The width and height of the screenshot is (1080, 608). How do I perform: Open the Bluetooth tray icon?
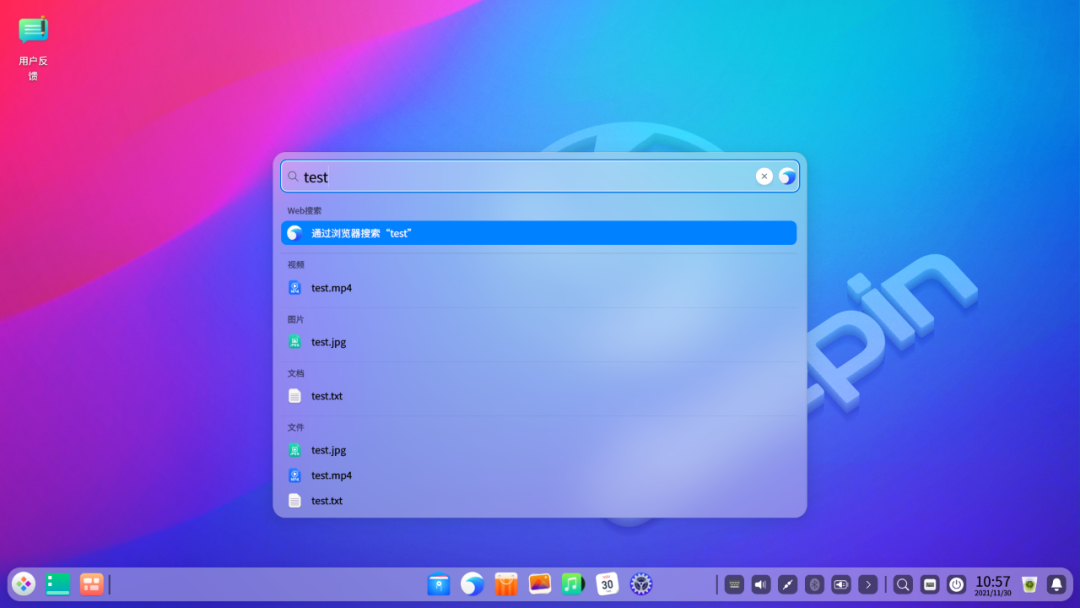[814, 584]
